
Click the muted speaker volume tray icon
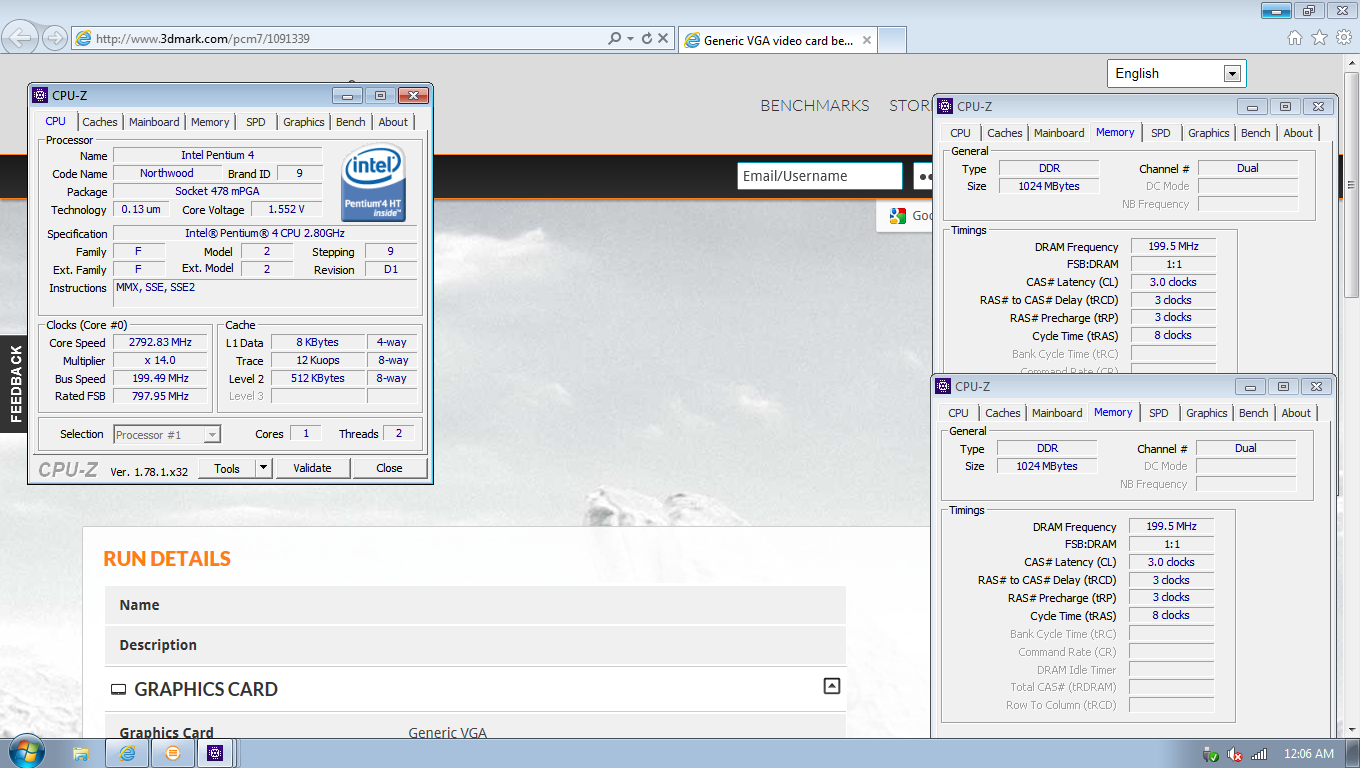[x=1235, y=754]
